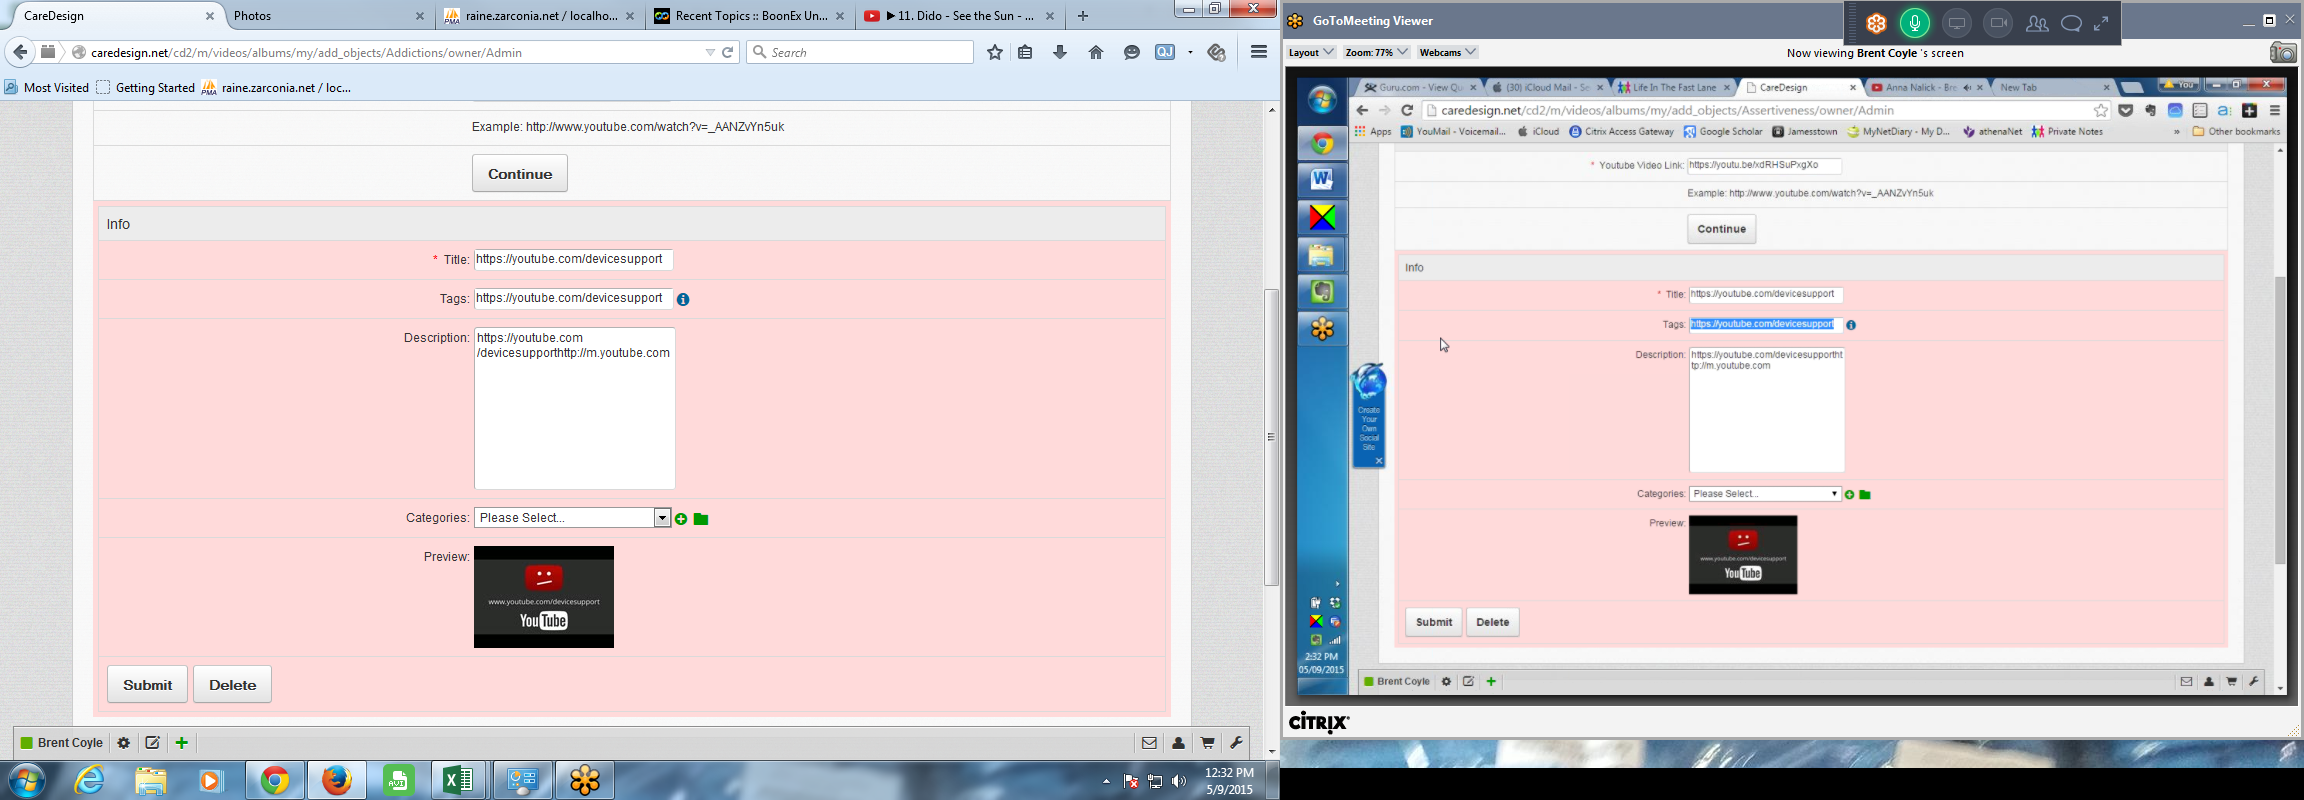Image resolution: width=2304 pixels, height=800 pixels.
Task: Open the Firefox Hello chat smiley icon
Action: click(1131, 52)
